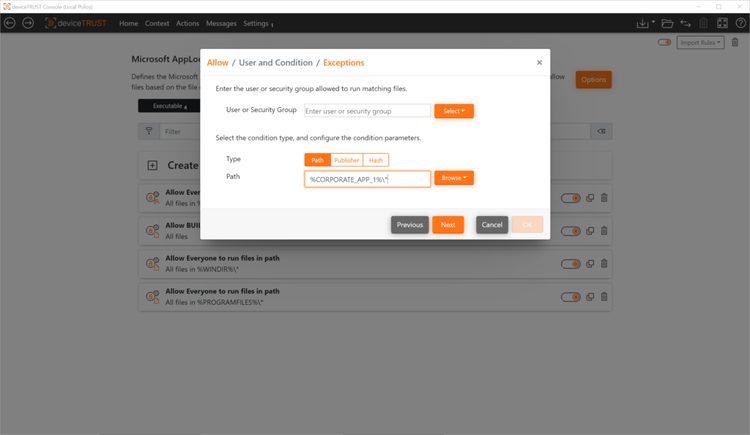
Task: Click the filter funnel icon
Action: point(149,131)
